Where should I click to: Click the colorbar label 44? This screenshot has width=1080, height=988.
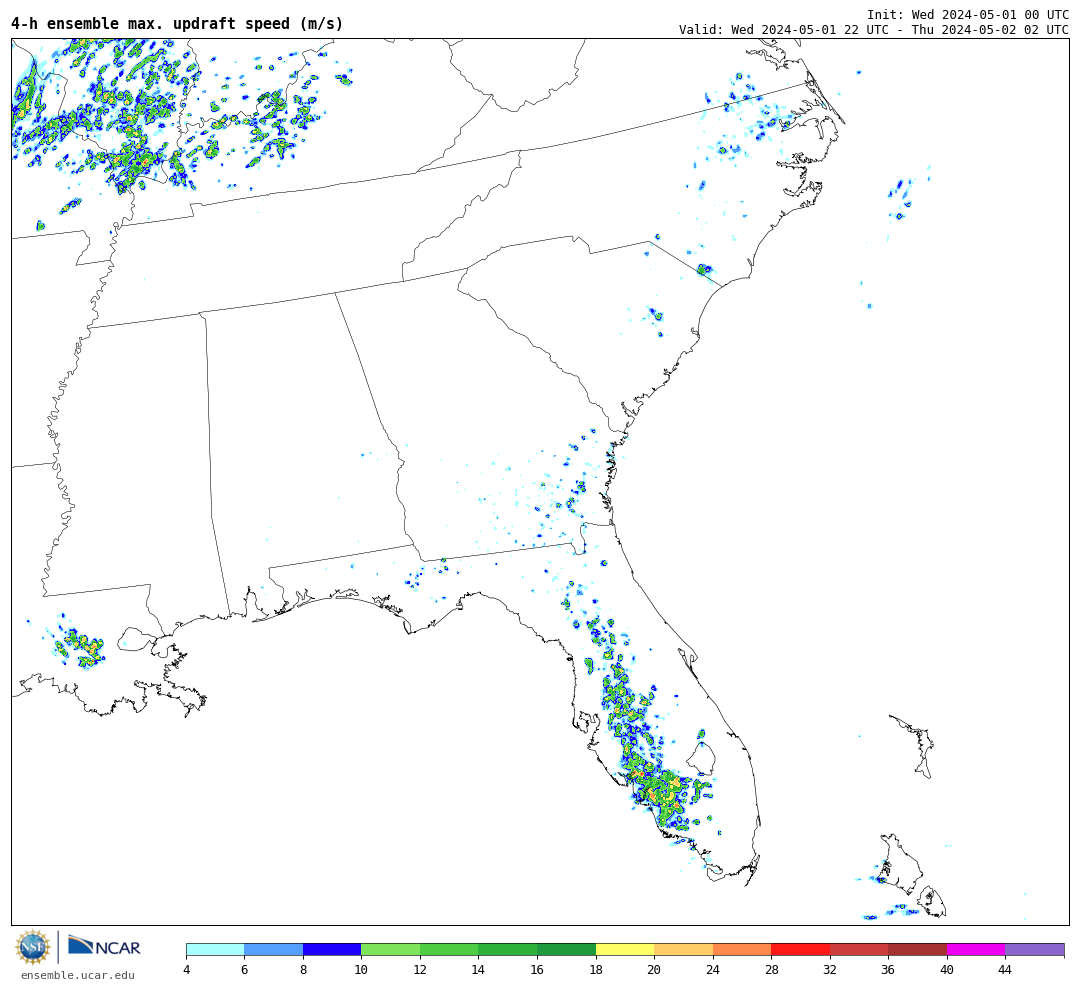click(x=1006, y=970)
